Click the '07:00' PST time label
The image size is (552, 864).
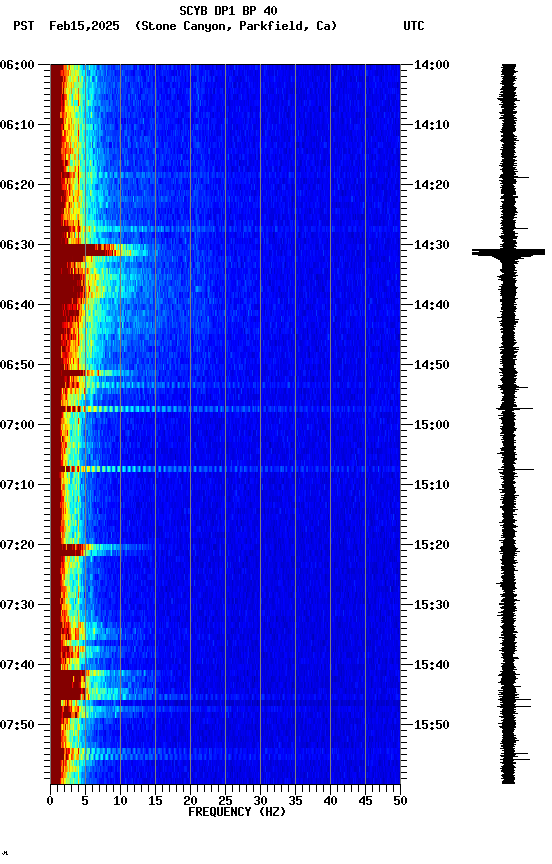(x=17, y=425)
